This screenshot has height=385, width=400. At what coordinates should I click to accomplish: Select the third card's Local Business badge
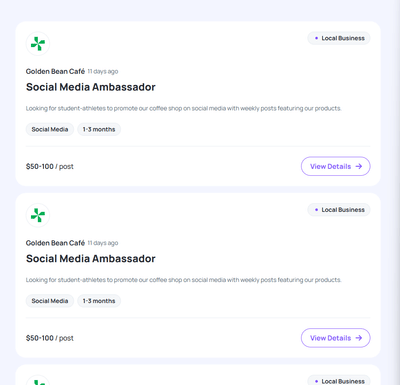(339, 381)
